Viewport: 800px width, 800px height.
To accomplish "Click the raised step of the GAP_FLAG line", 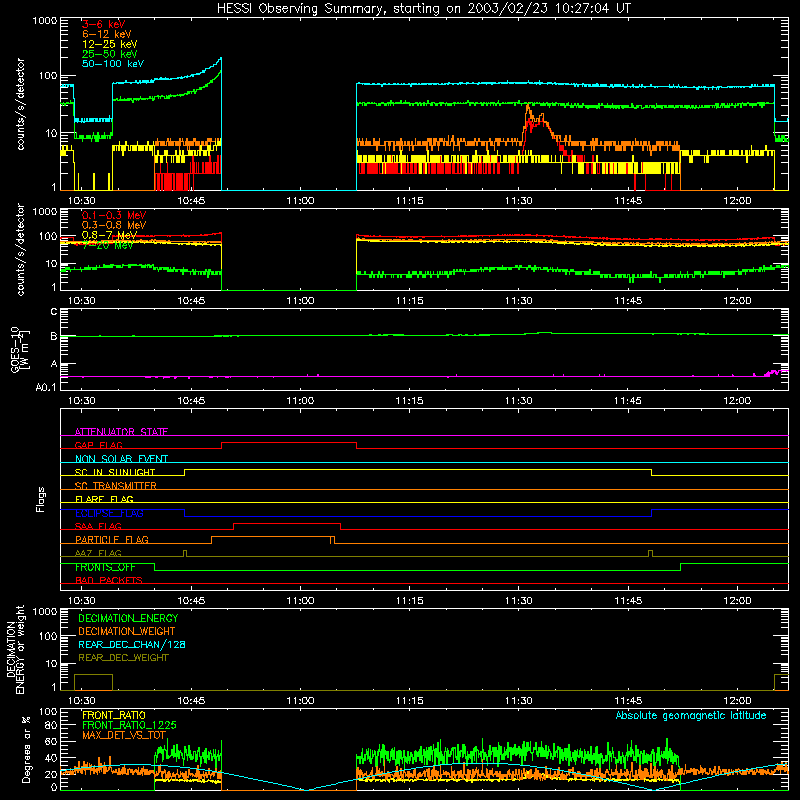I will click(289, 442).
